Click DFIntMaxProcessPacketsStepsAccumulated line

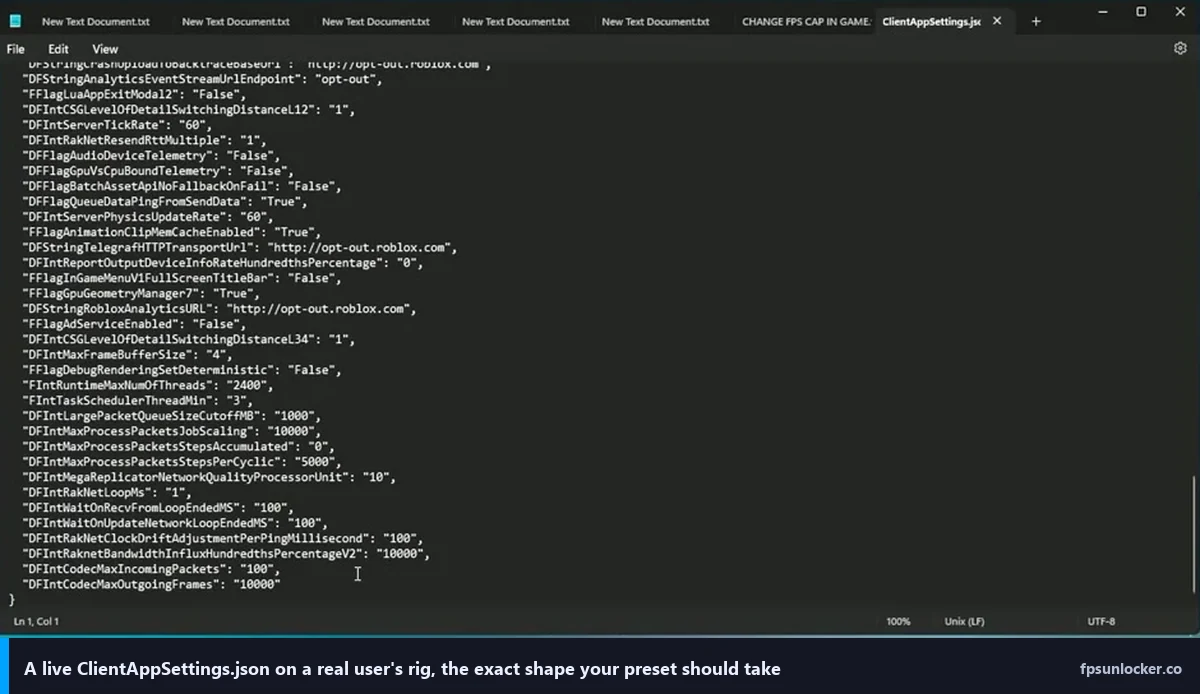178,447
